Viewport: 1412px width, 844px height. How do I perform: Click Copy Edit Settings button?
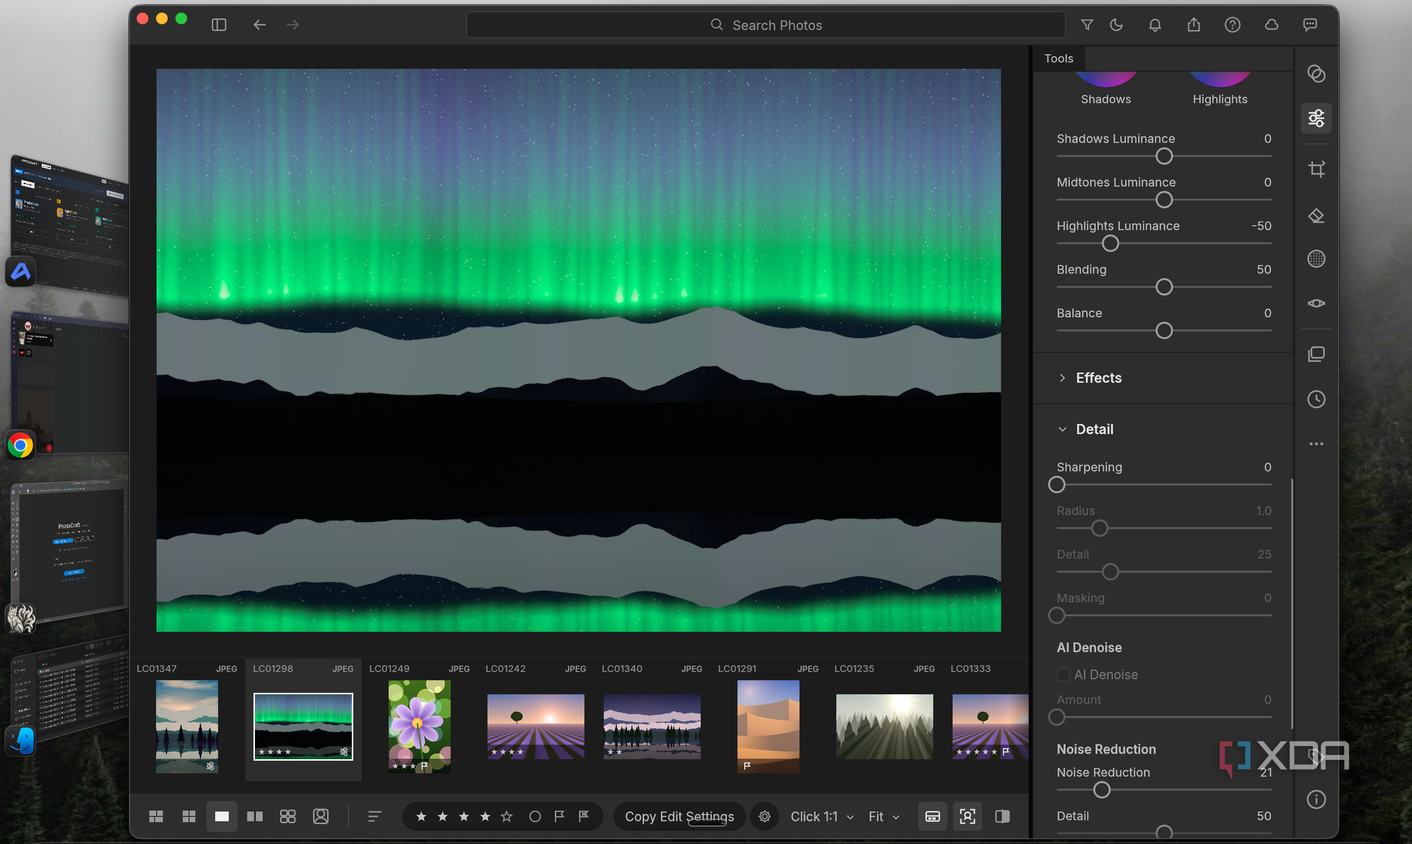coord(679,817)
